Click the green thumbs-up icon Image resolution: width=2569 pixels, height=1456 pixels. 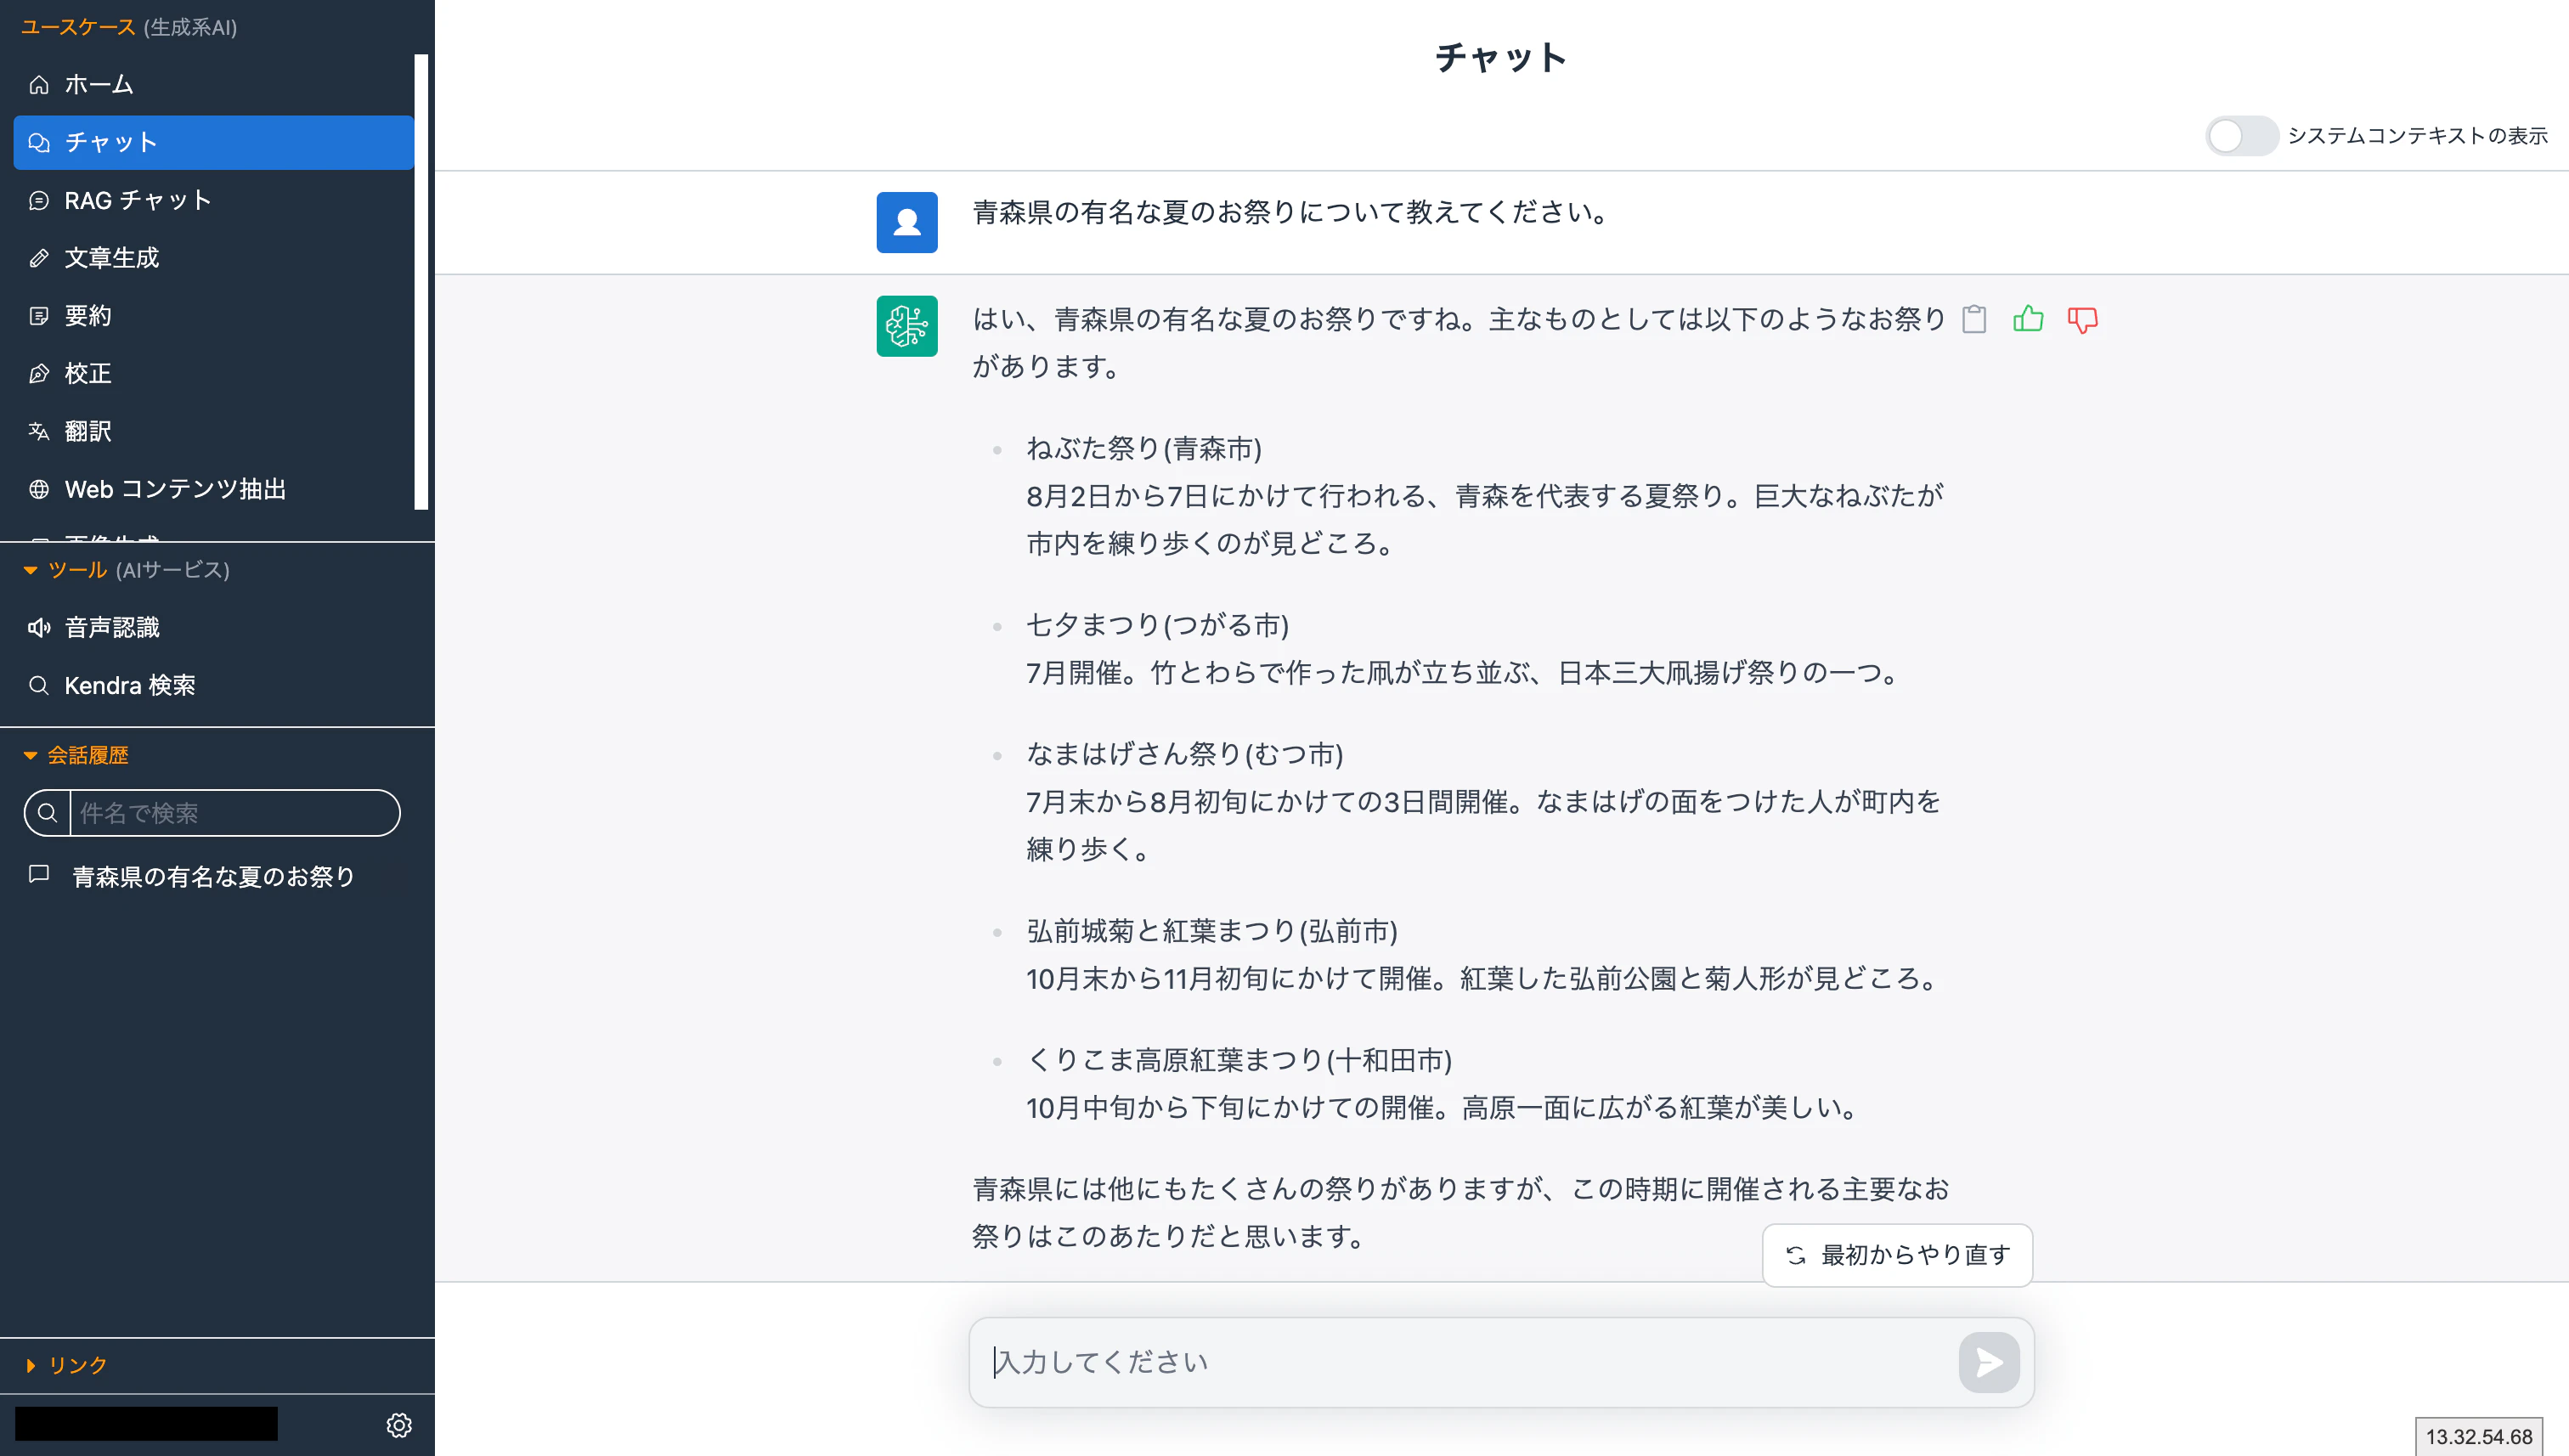click(2028, 319)
